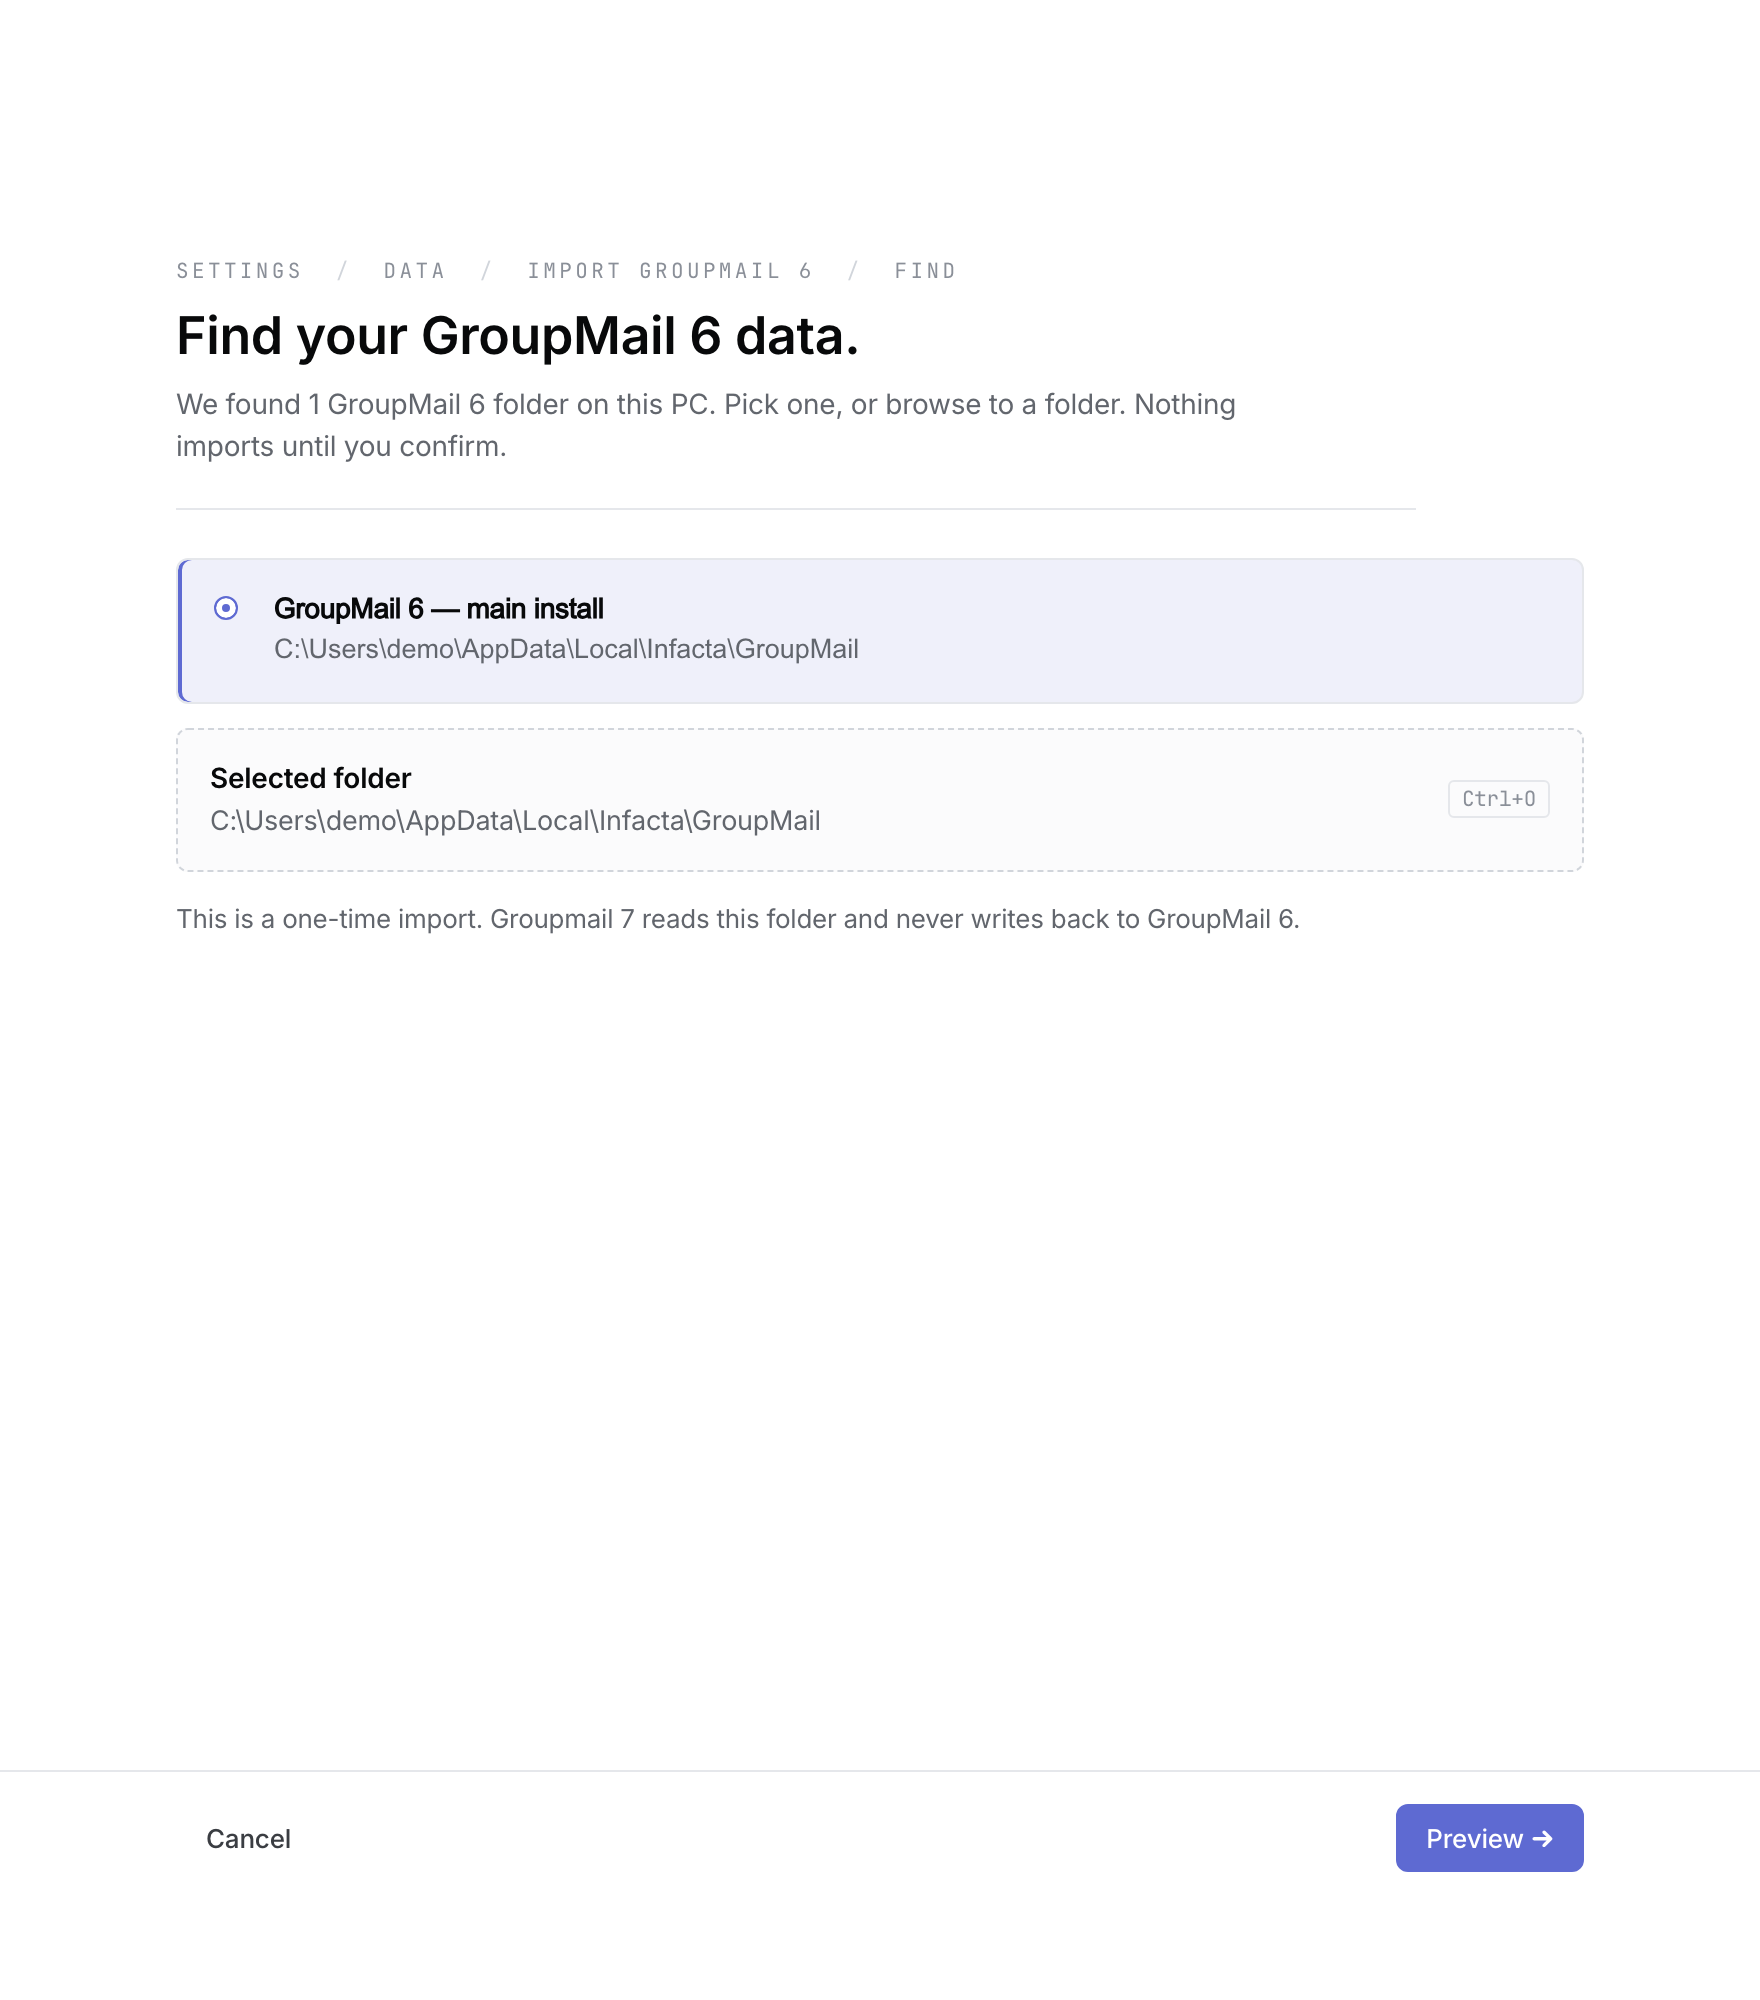Image resolution: width=1760 pixels, height=2000 pixels.
Task: Click the 'Find your GroupMail 6 data.' heading
Action: coord(518,336)
